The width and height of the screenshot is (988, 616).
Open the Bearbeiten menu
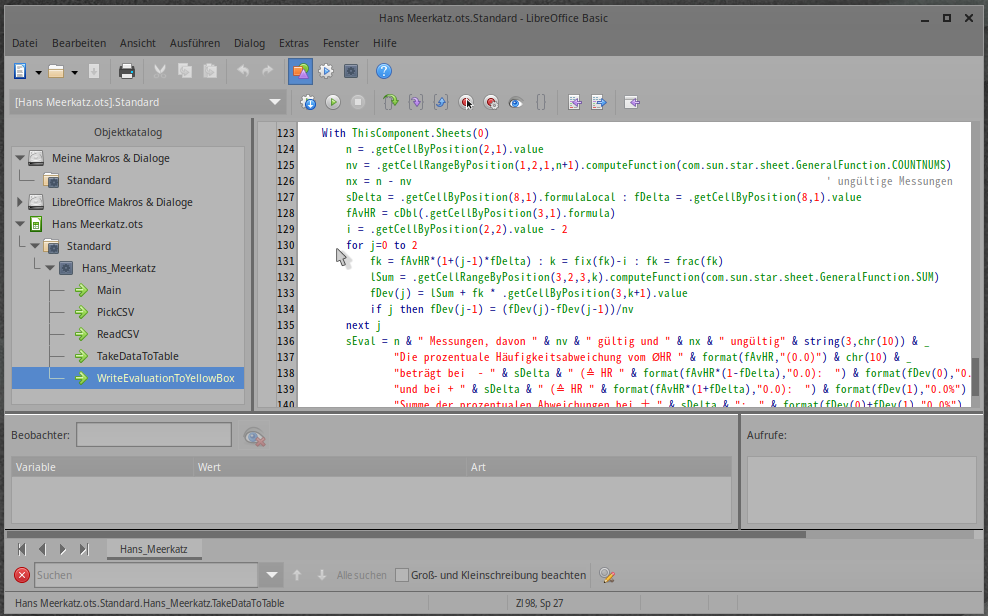[79, 43]
